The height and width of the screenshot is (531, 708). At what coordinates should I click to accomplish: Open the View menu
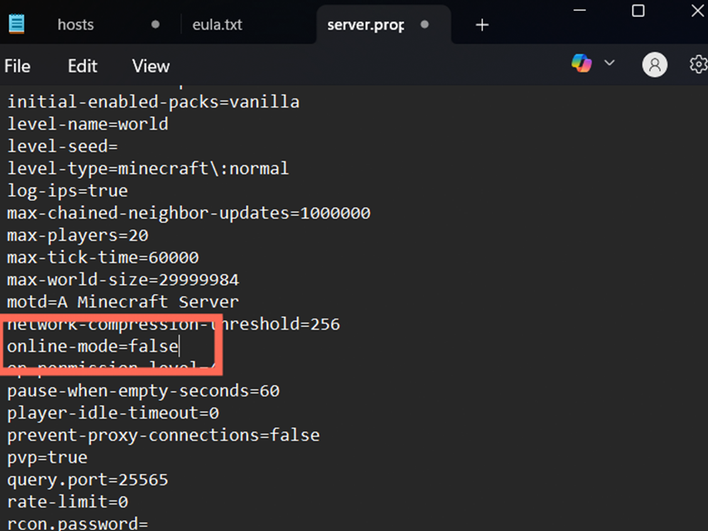pyautogui.click(x=151, y=66)
